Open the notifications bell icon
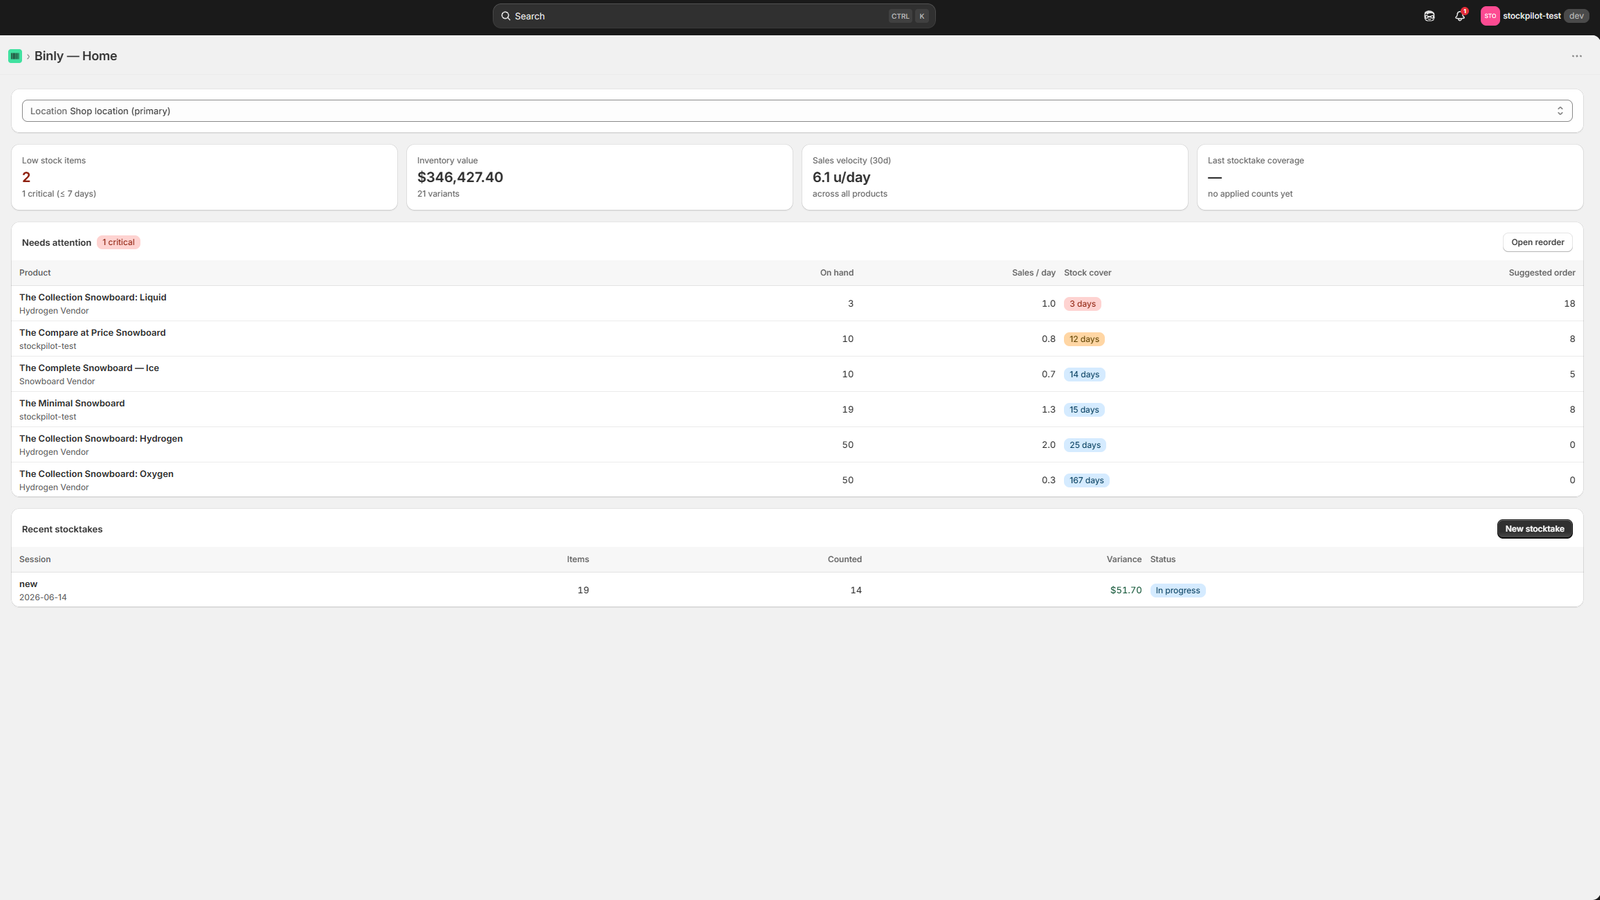 click(1460, 16)
